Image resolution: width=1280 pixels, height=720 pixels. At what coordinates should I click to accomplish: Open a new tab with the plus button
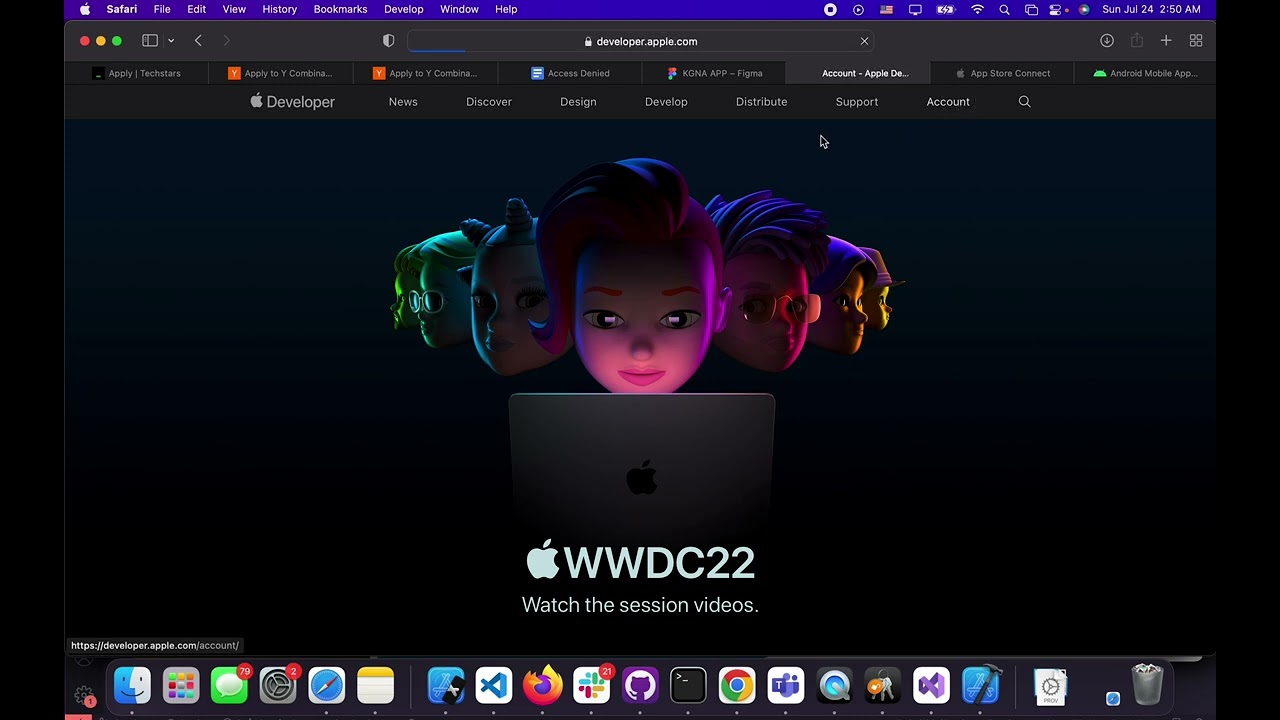[x=1166, y=41]
